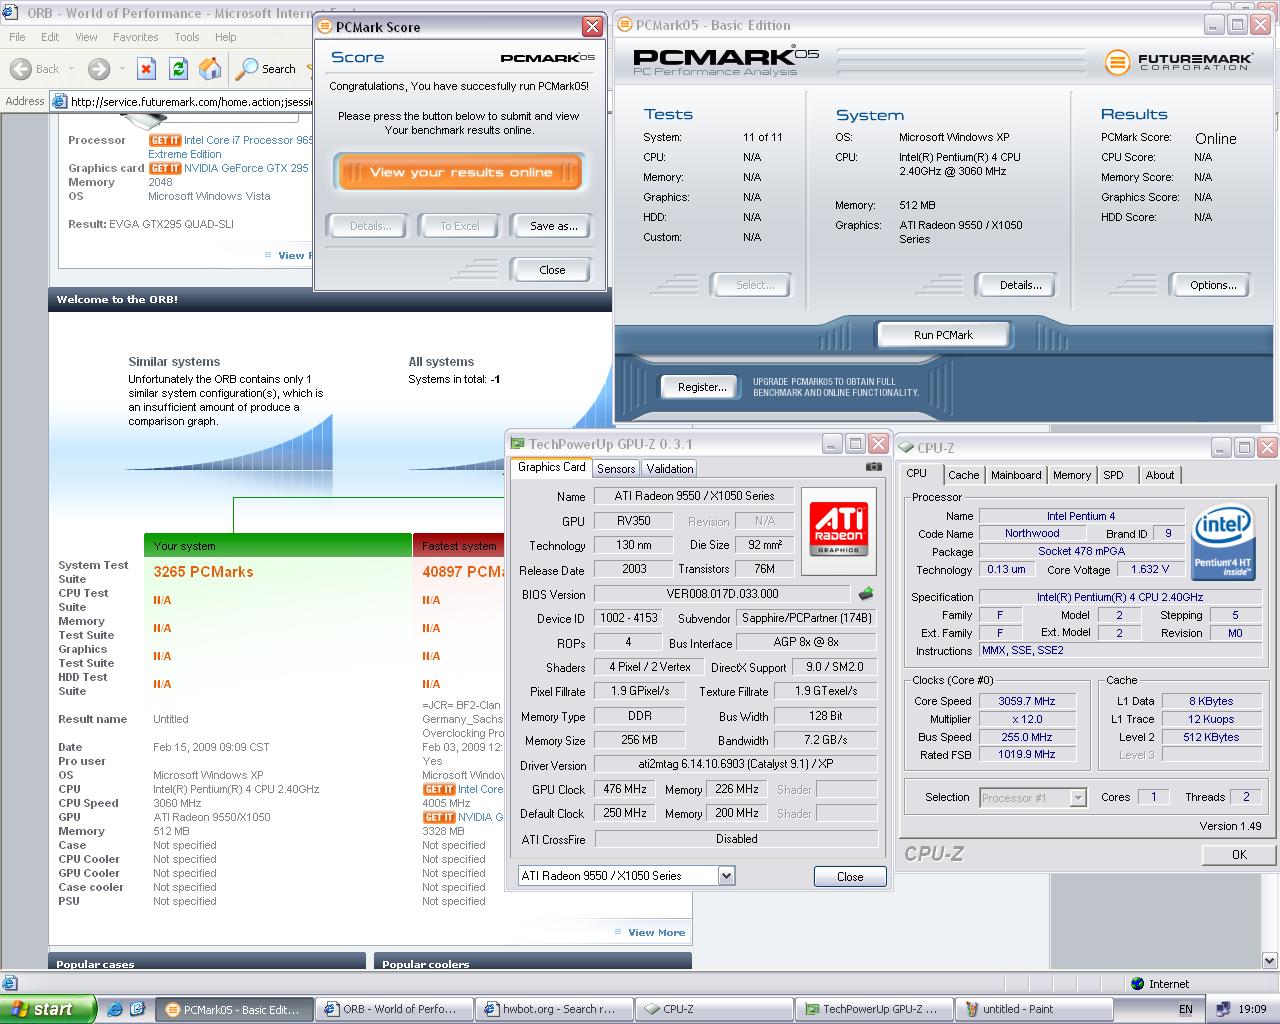Stop page loading in Internet Explorer

(x=146, y=69)
